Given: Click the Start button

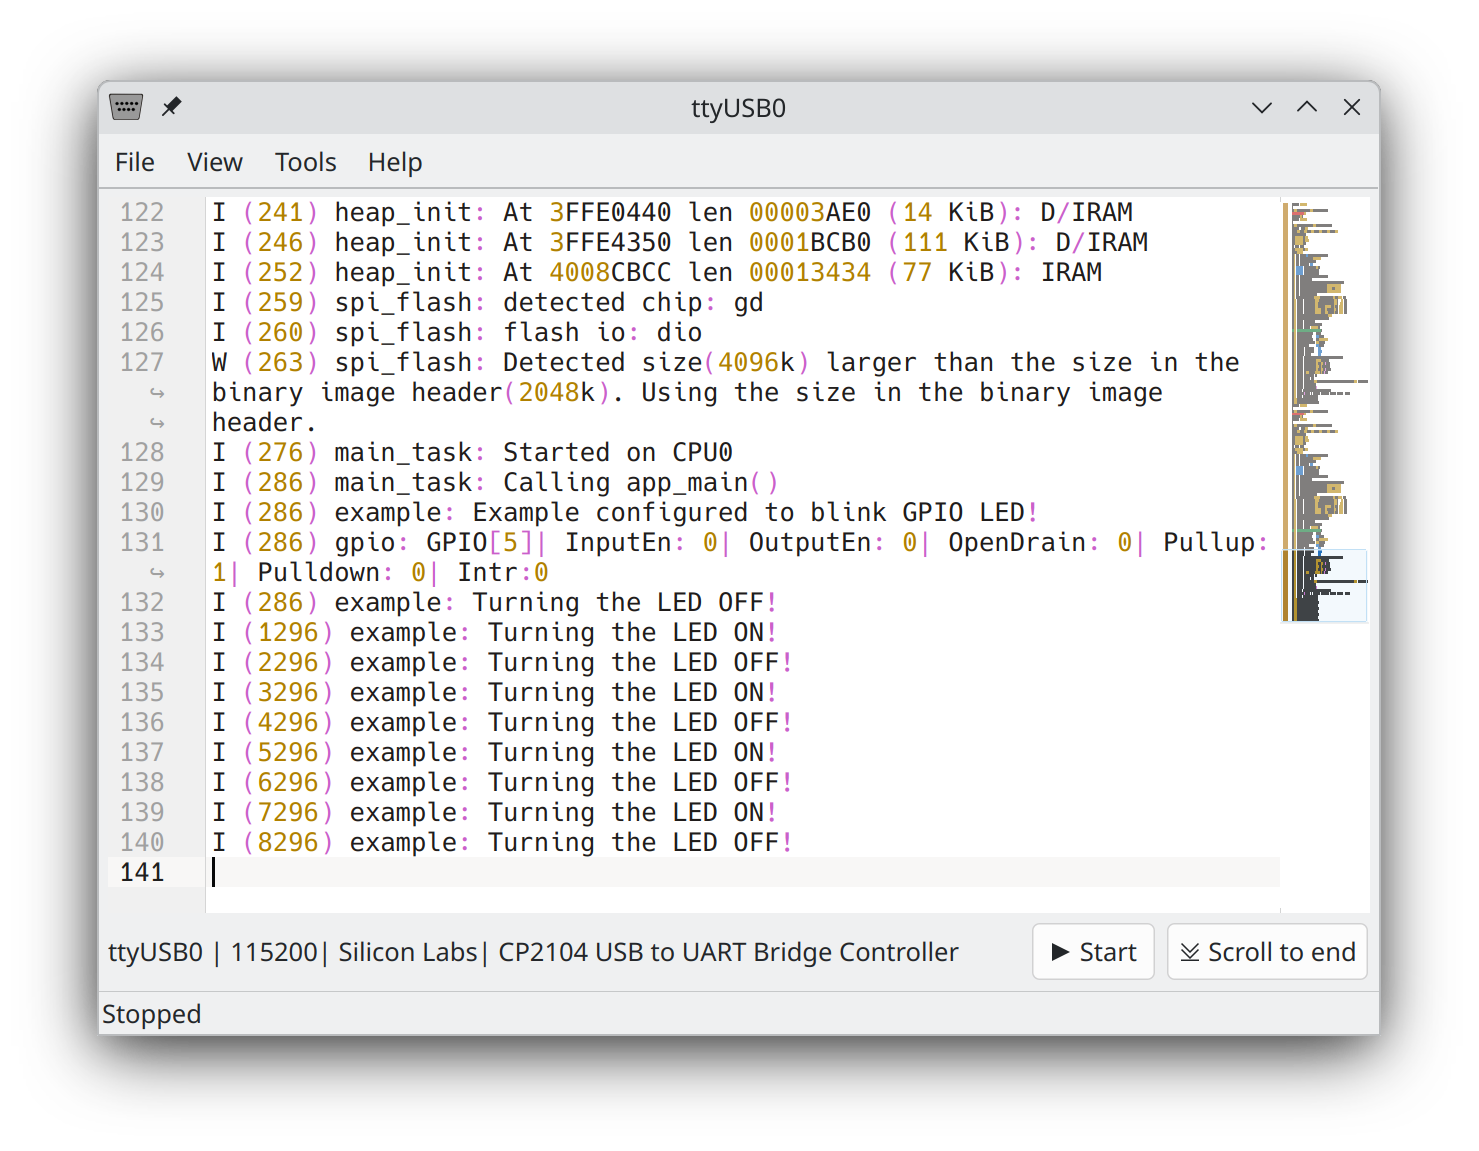Looking at the screenshot, I should 1093,952.
